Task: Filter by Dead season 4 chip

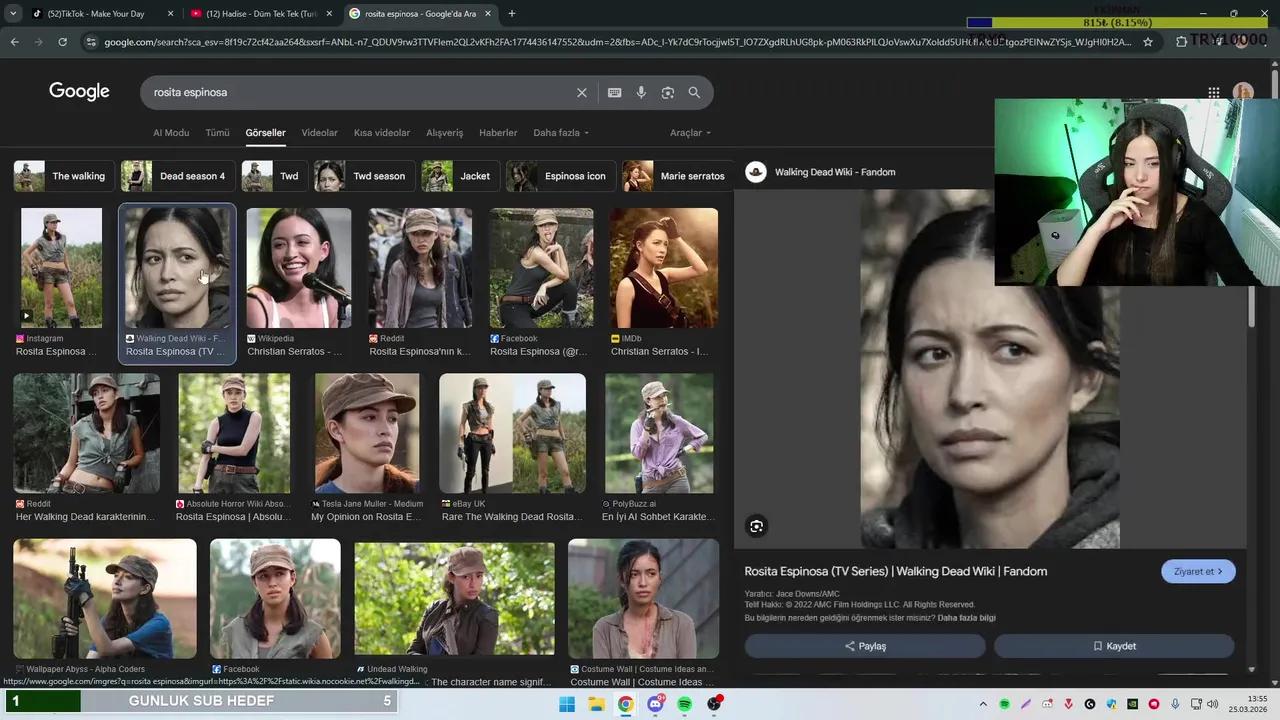Action: (x=177, y=176)
